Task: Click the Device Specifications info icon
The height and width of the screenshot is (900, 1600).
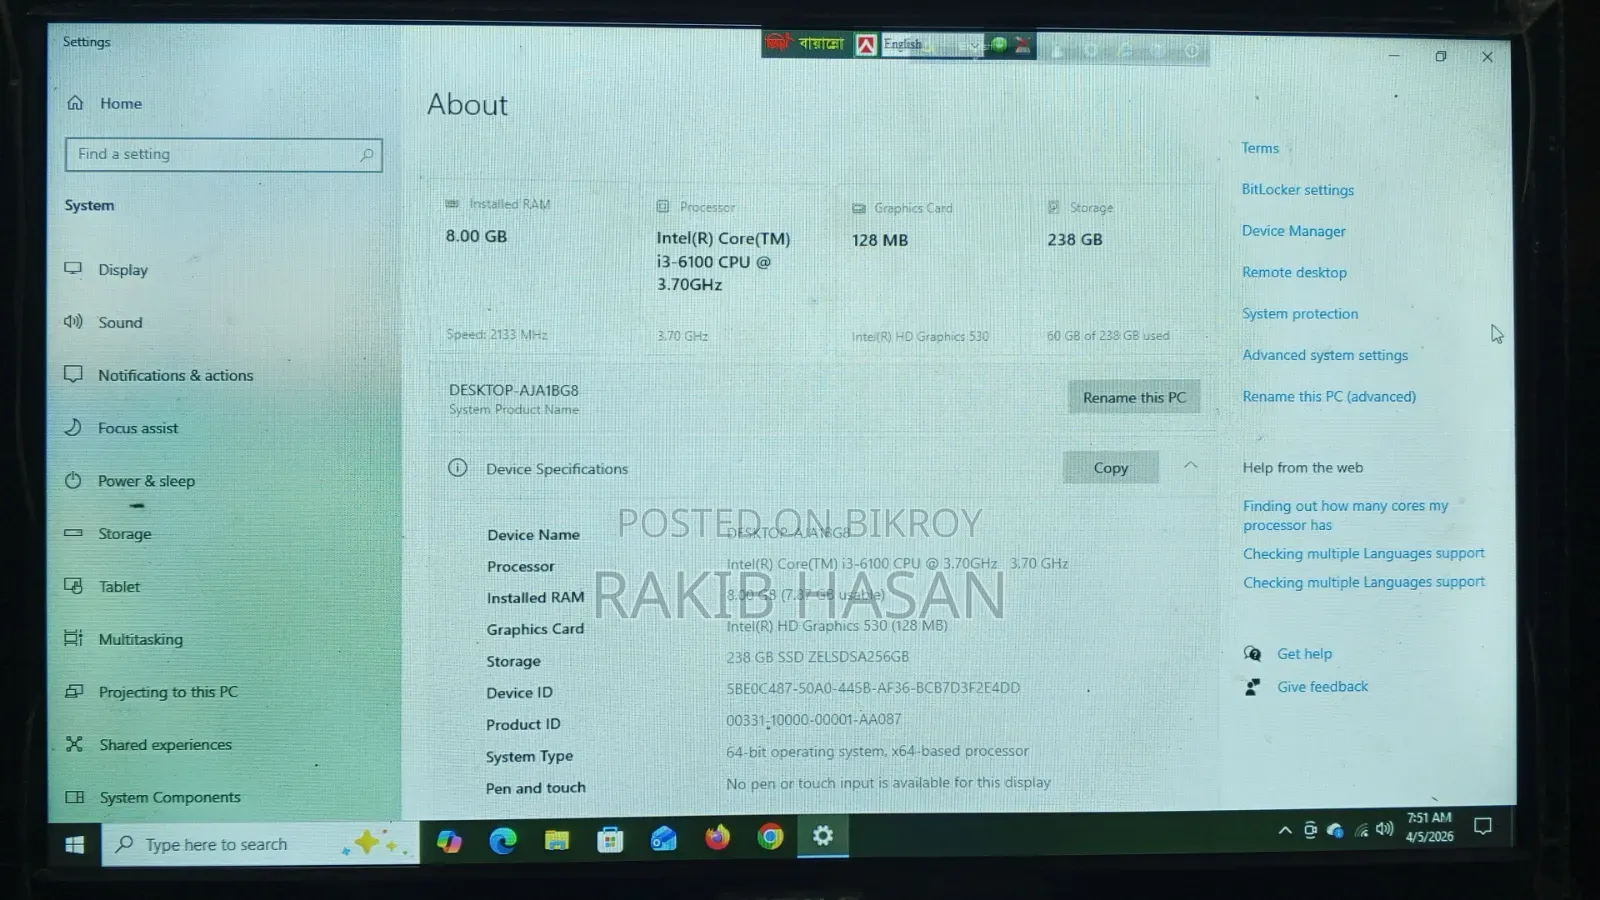Action: coord(457,468)
